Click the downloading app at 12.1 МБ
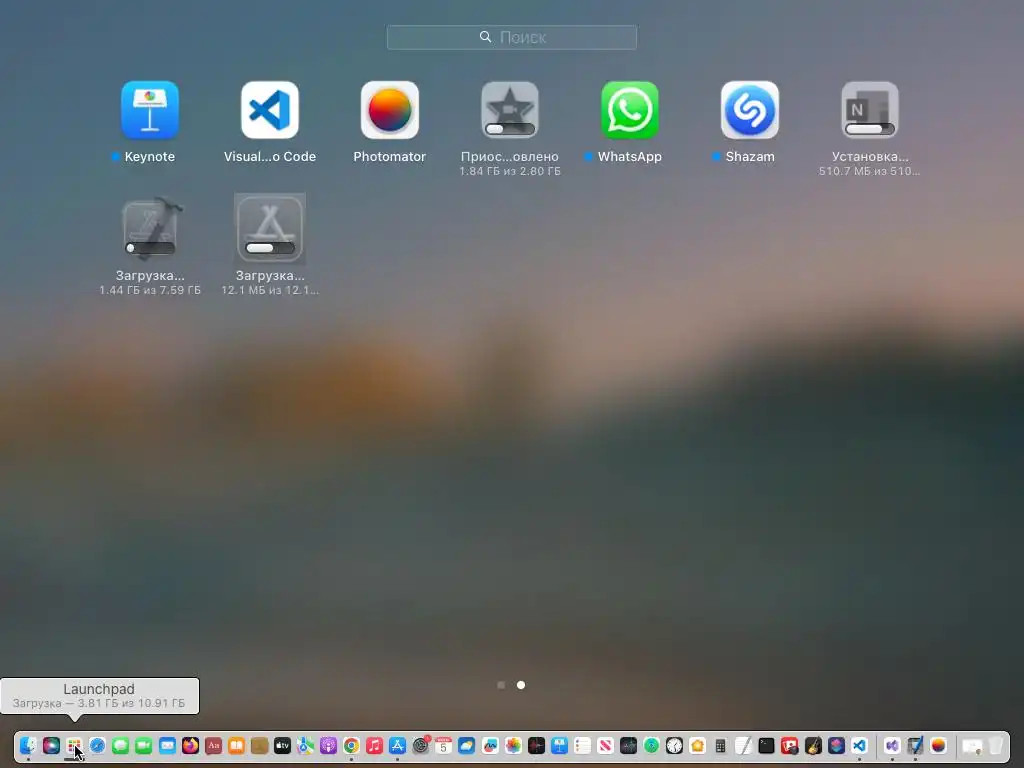 270,229
